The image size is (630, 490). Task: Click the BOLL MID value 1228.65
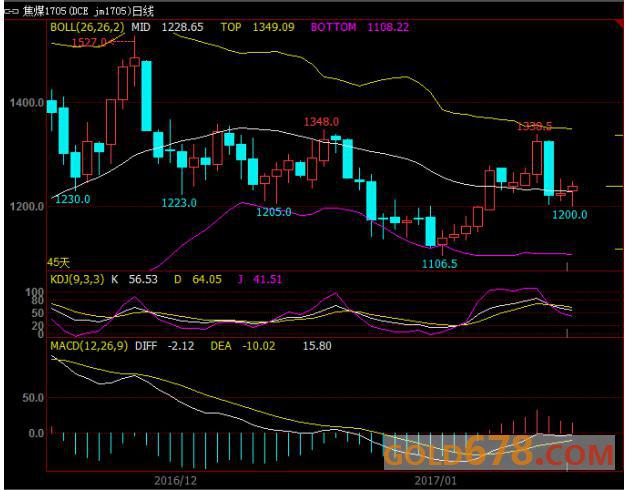coord(182,27)
